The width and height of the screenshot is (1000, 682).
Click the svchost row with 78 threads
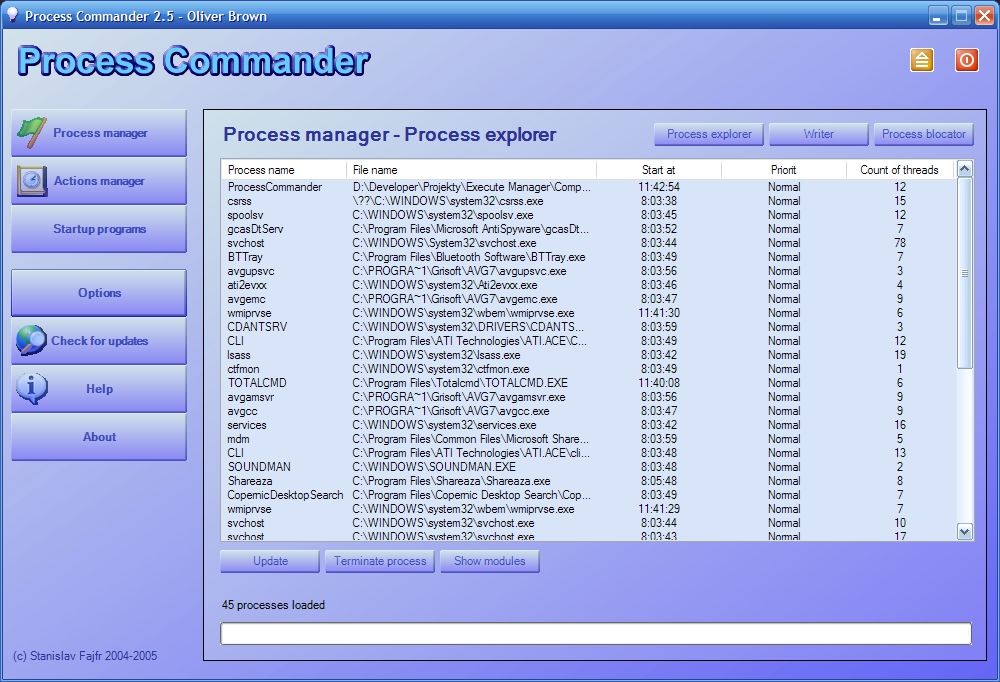[x=589, y=243]
